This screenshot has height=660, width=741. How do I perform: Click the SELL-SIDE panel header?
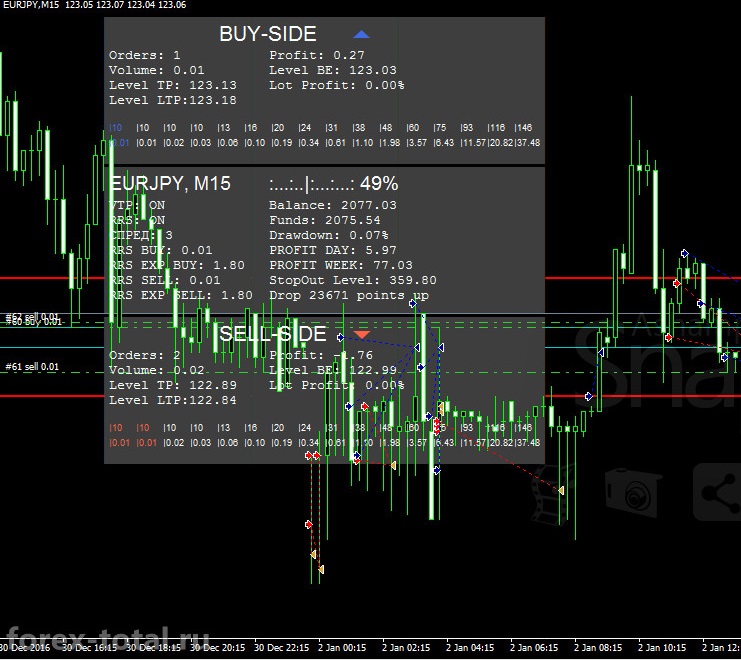pyautogui.click(x=273, y=334)
